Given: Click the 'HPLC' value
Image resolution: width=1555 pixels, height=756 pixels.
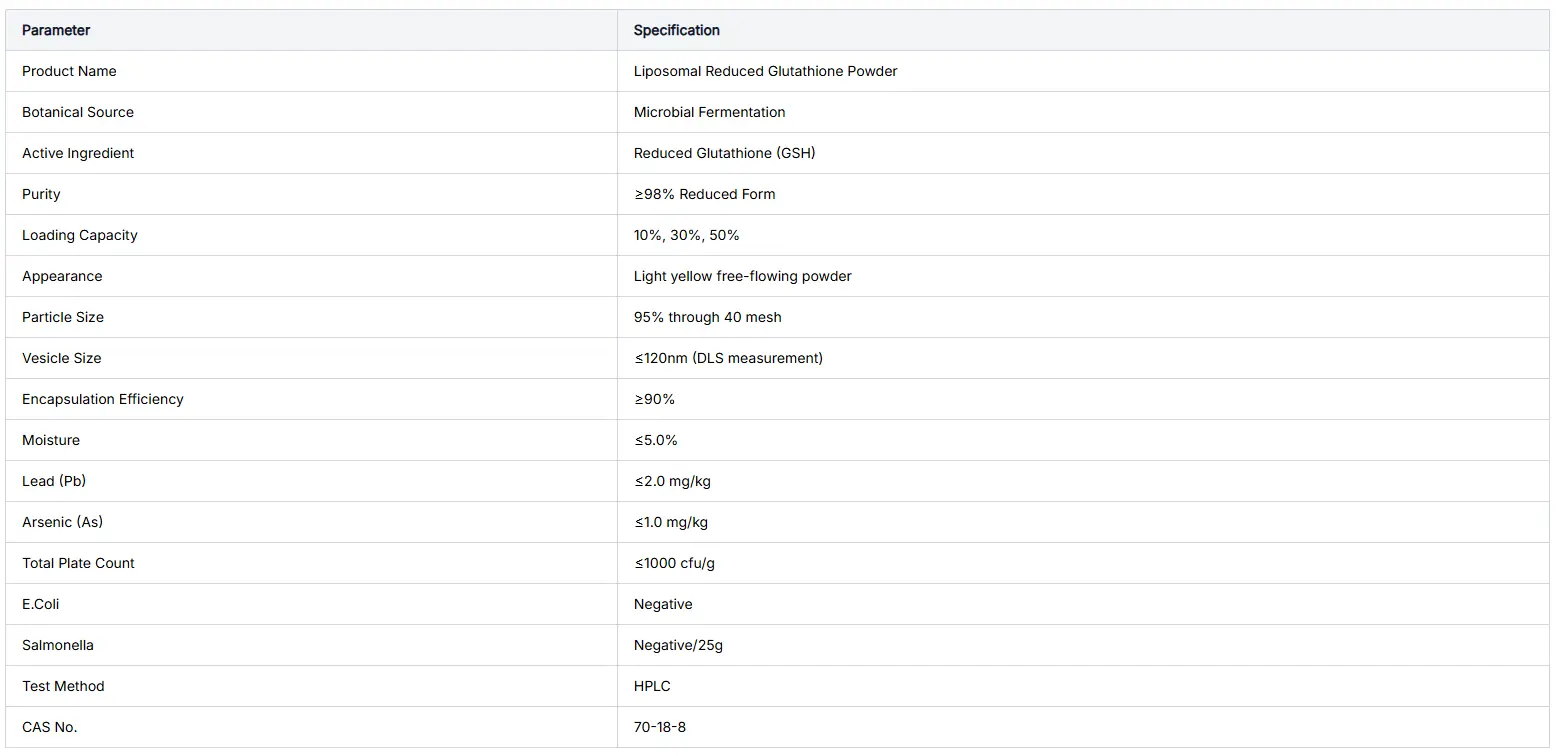Looking at the screenshot, I should (x=652, y=686).
